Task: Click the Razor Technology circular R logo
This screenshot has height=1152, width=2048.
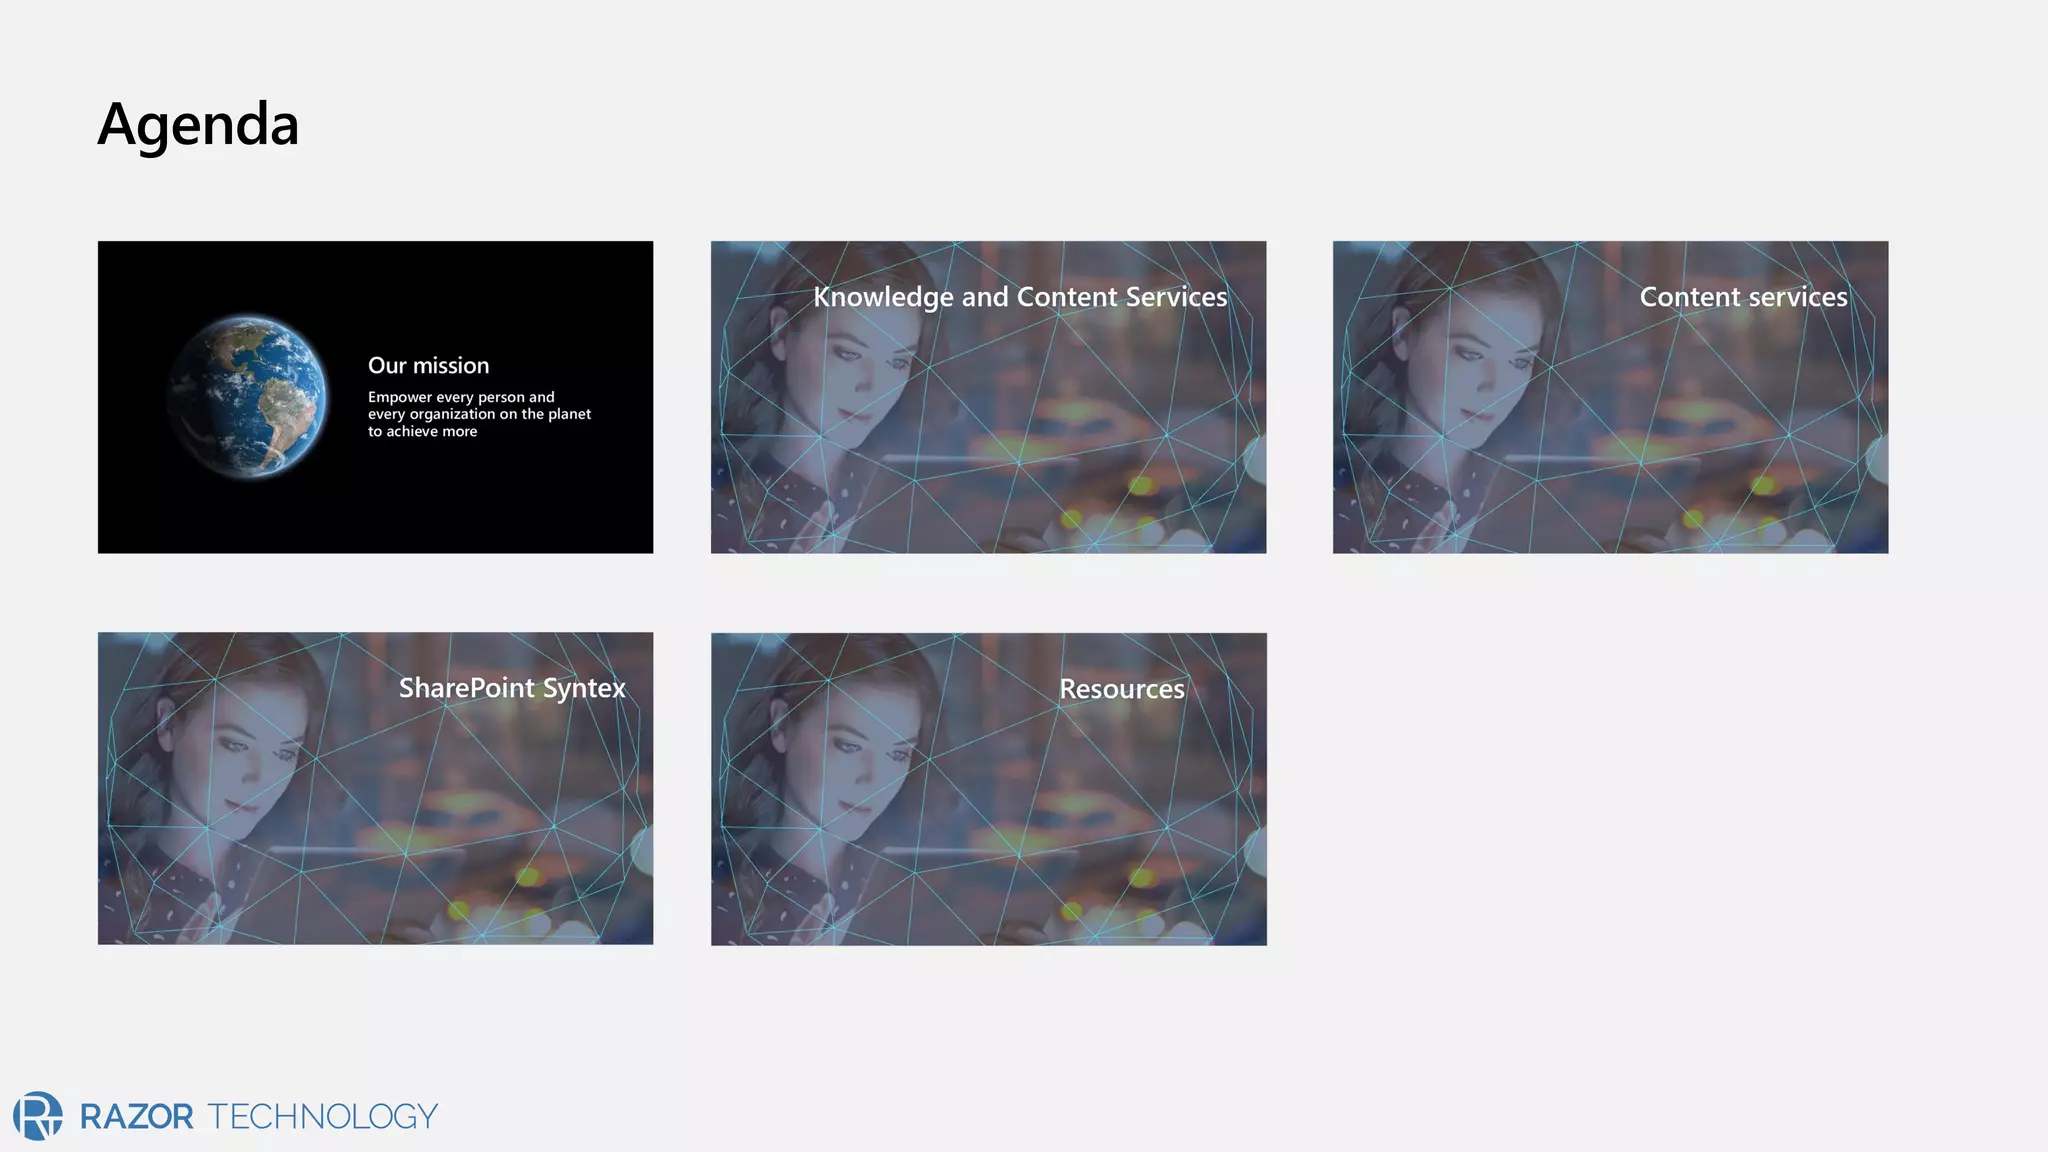Action: [38, 1115]
